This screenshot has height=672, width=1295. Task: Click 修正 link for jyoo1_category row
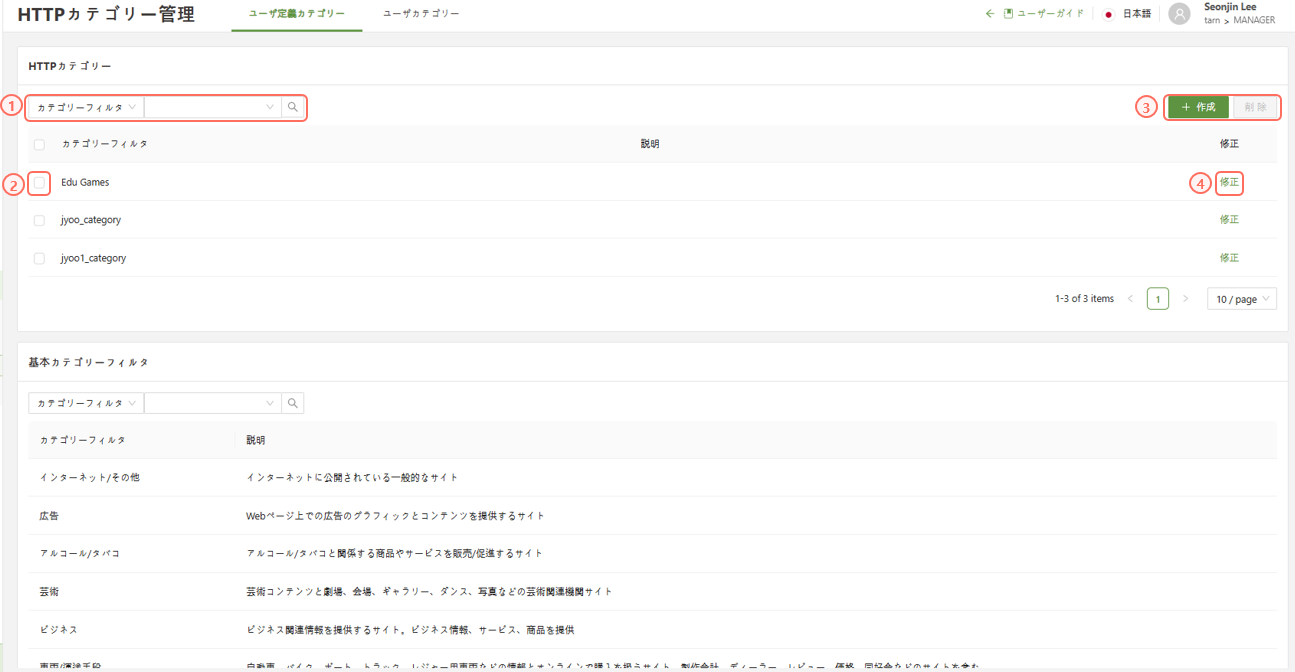pyautogui.click(x=1229, y=258)
